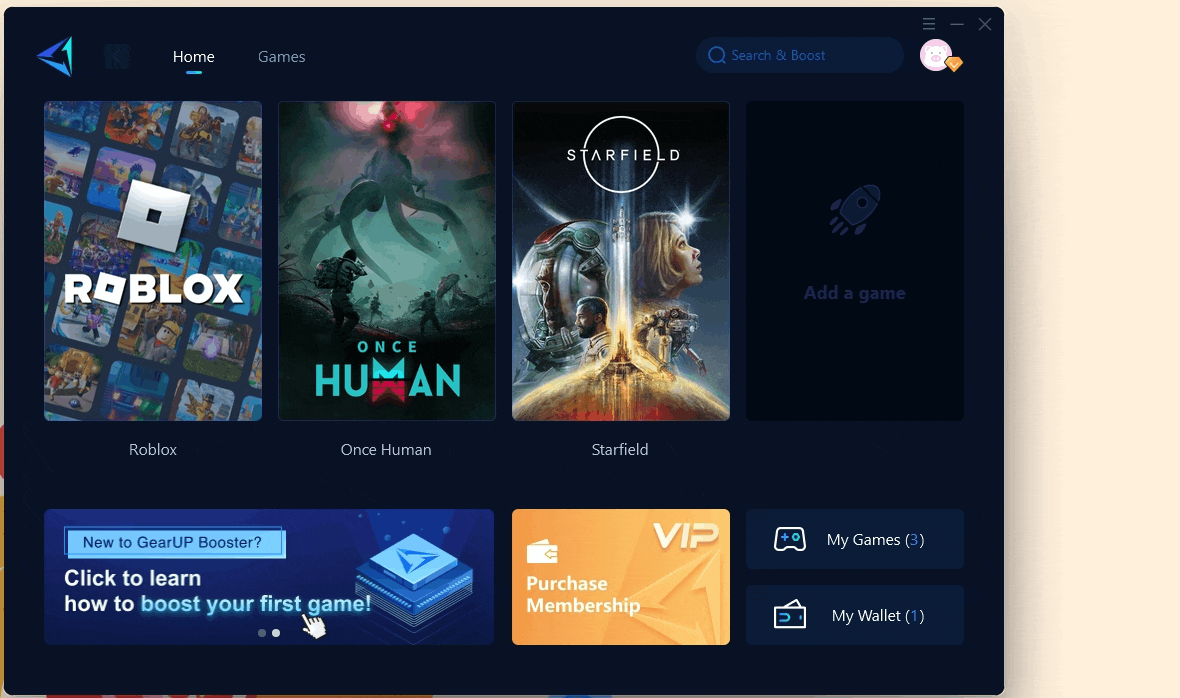Open My Games (3)
1180x698 pixels.
855,539
